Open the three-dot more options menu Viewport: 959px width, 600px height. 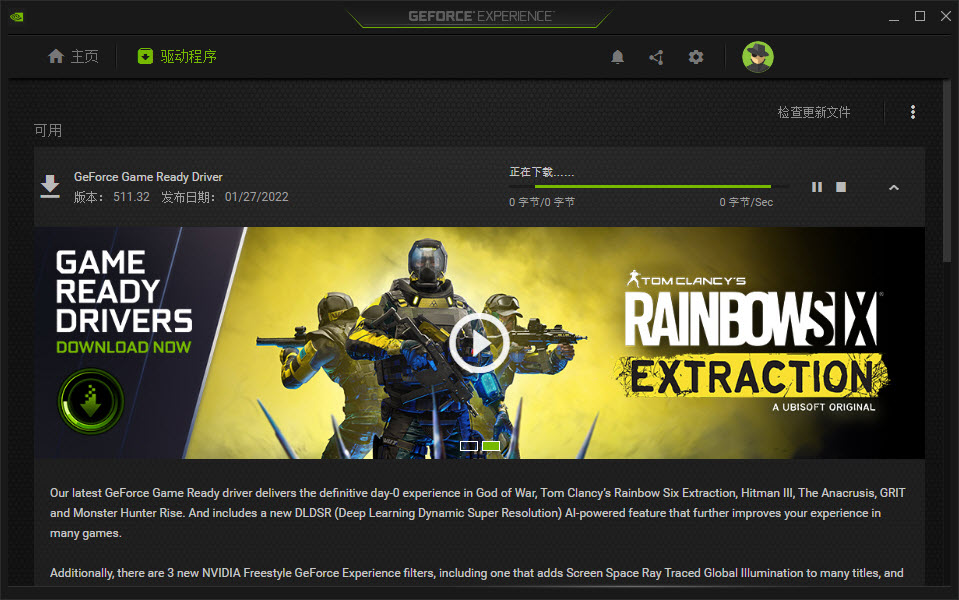(x=913, y=112)
